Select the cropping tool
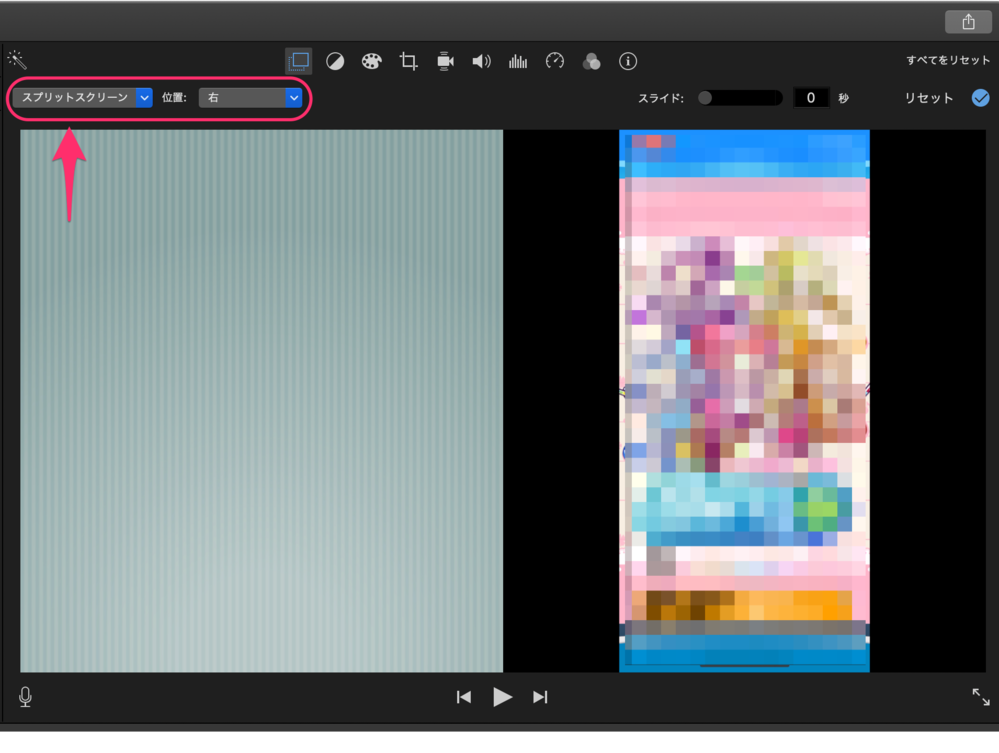 tap(408, 62)
